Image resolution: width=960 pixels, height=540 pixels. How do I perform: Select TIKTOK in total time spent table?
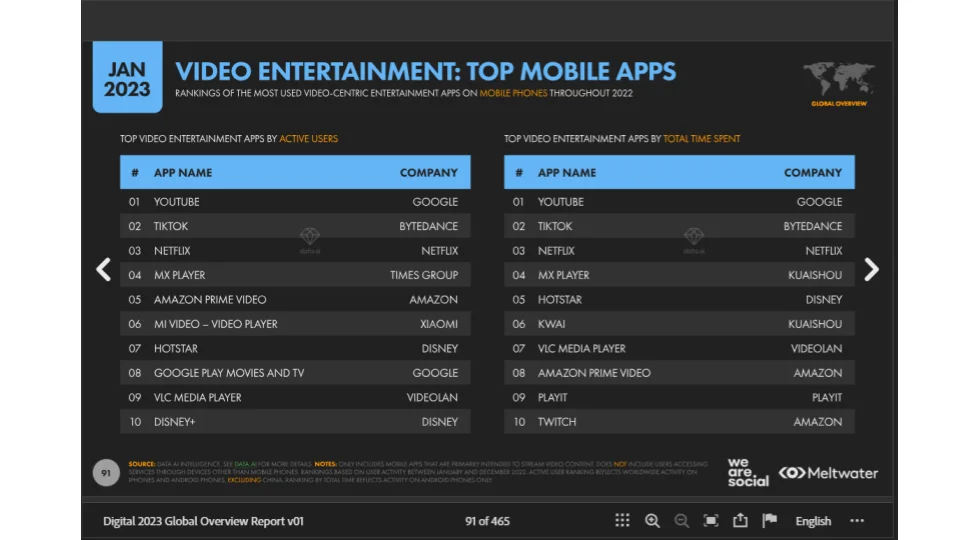pyautogui.click(x=555, y=226)
